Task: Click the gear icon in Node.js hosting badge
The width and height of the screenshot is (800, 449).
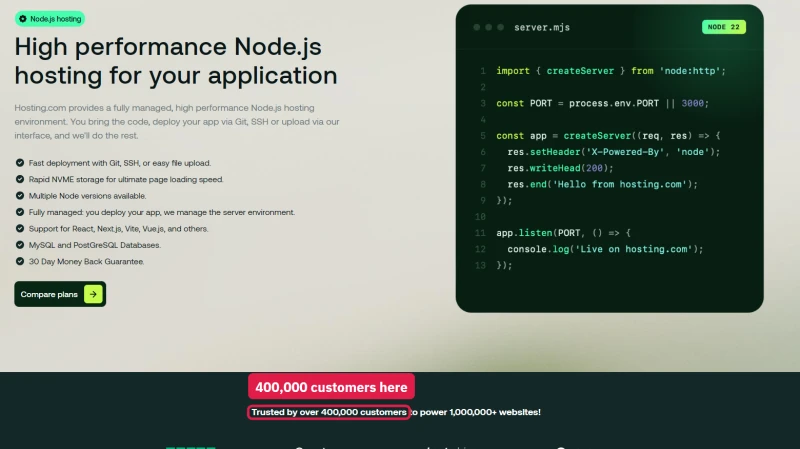Action: tap(22, 19)
